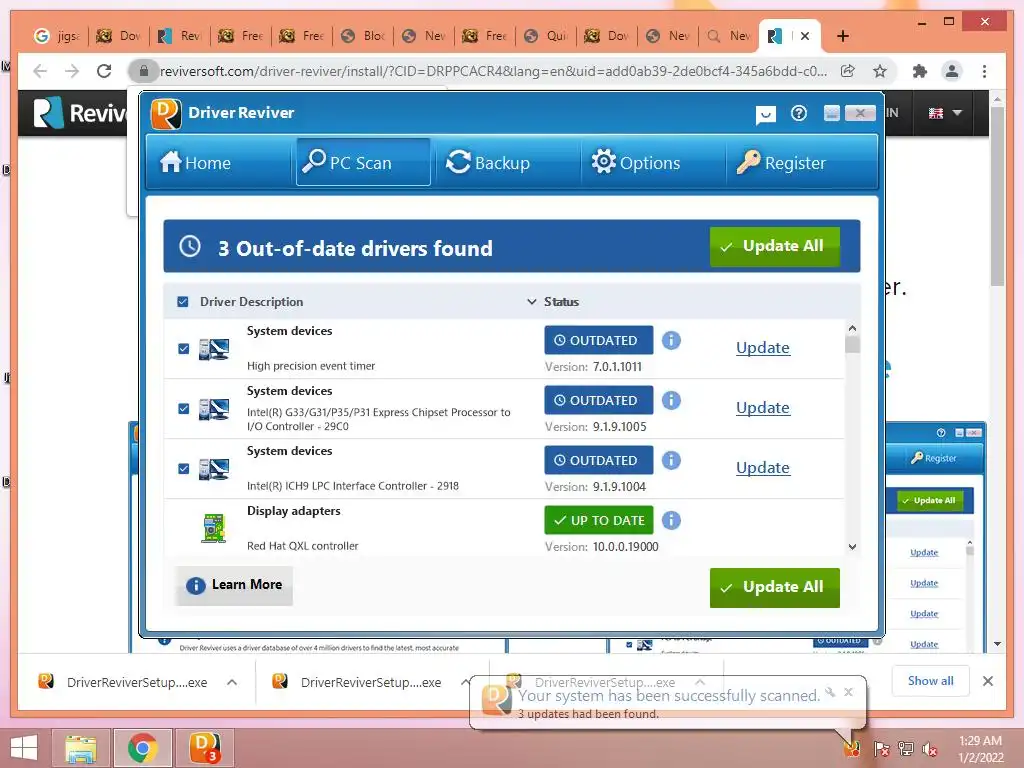Click the Driver Reviver taskbar icon

[204, 748]
